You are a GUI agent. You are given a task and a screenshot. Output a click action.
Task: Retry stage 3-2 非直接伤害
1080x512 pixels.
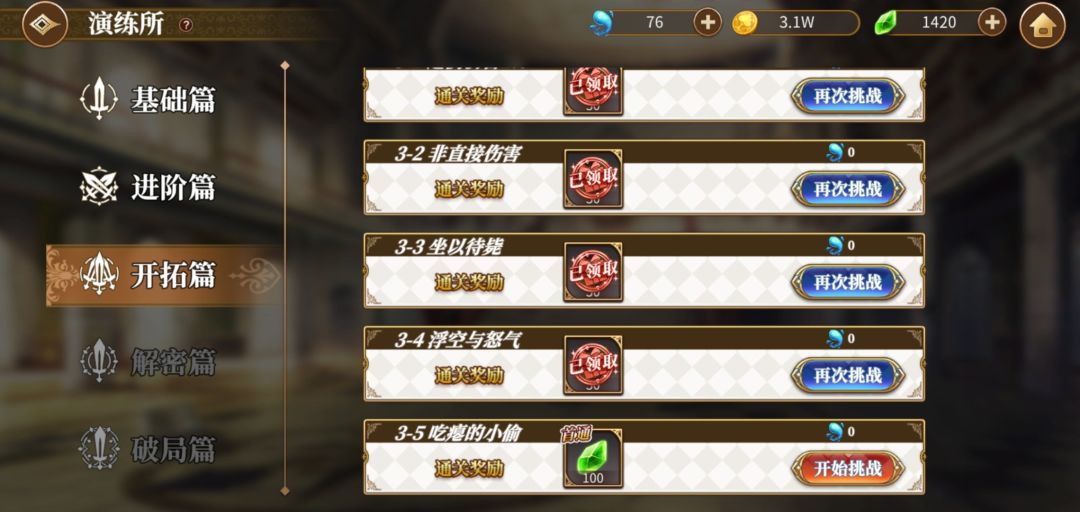[x=848, y=189]
